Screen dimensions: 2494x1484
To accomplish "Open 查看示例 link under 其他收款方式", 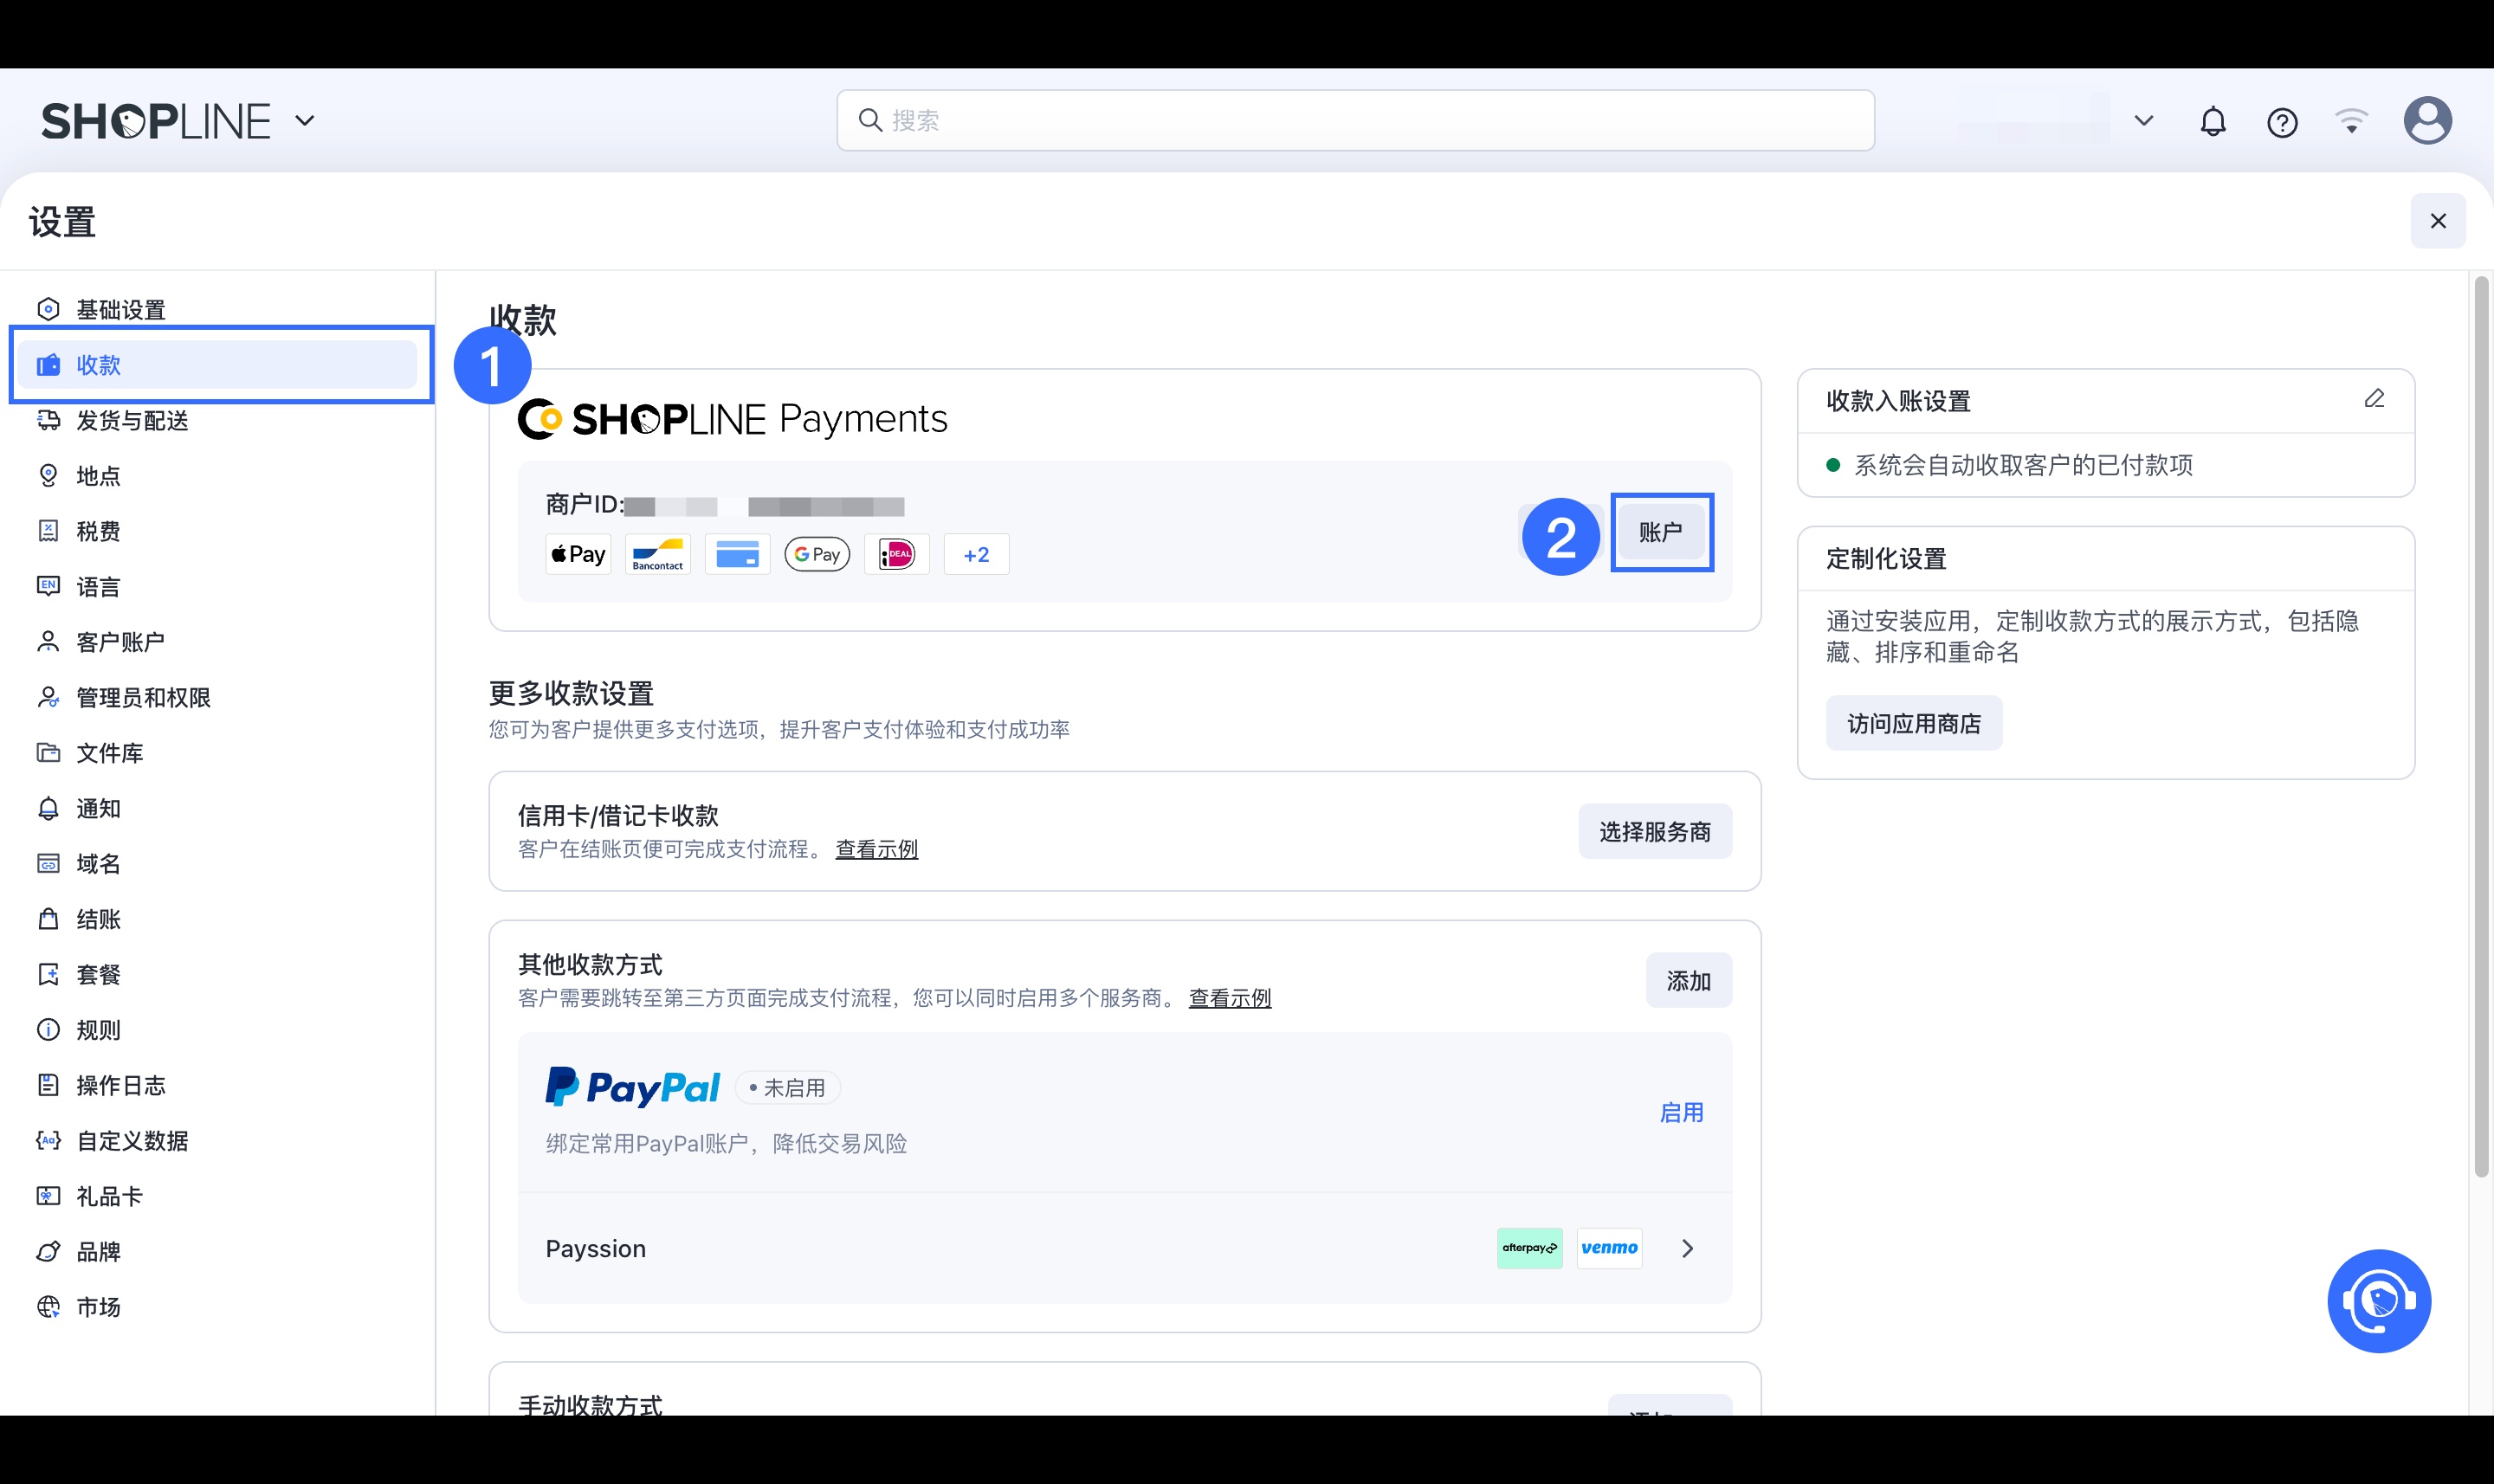I will 1230,998.
